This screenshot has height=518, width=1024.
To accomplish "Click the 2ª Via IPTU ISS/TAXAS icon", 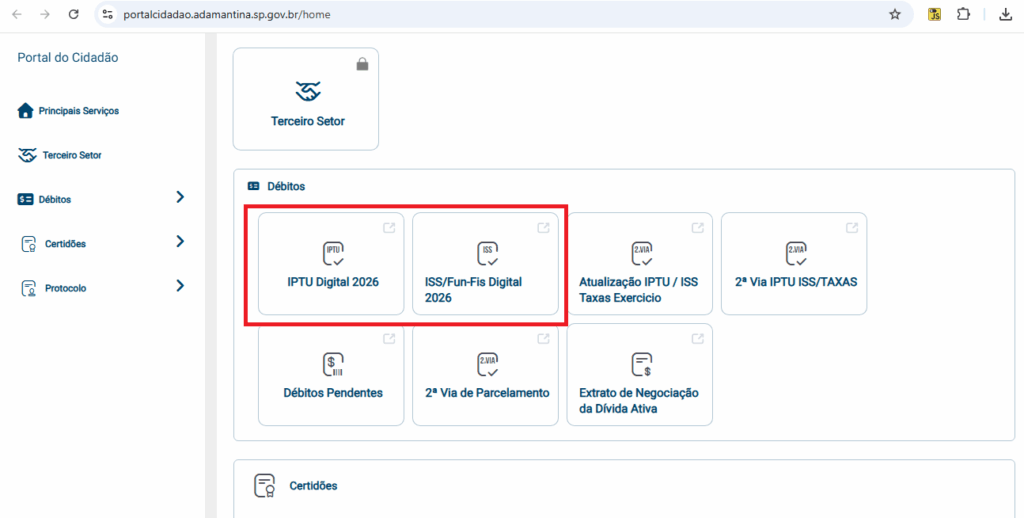I will (794, 253).
